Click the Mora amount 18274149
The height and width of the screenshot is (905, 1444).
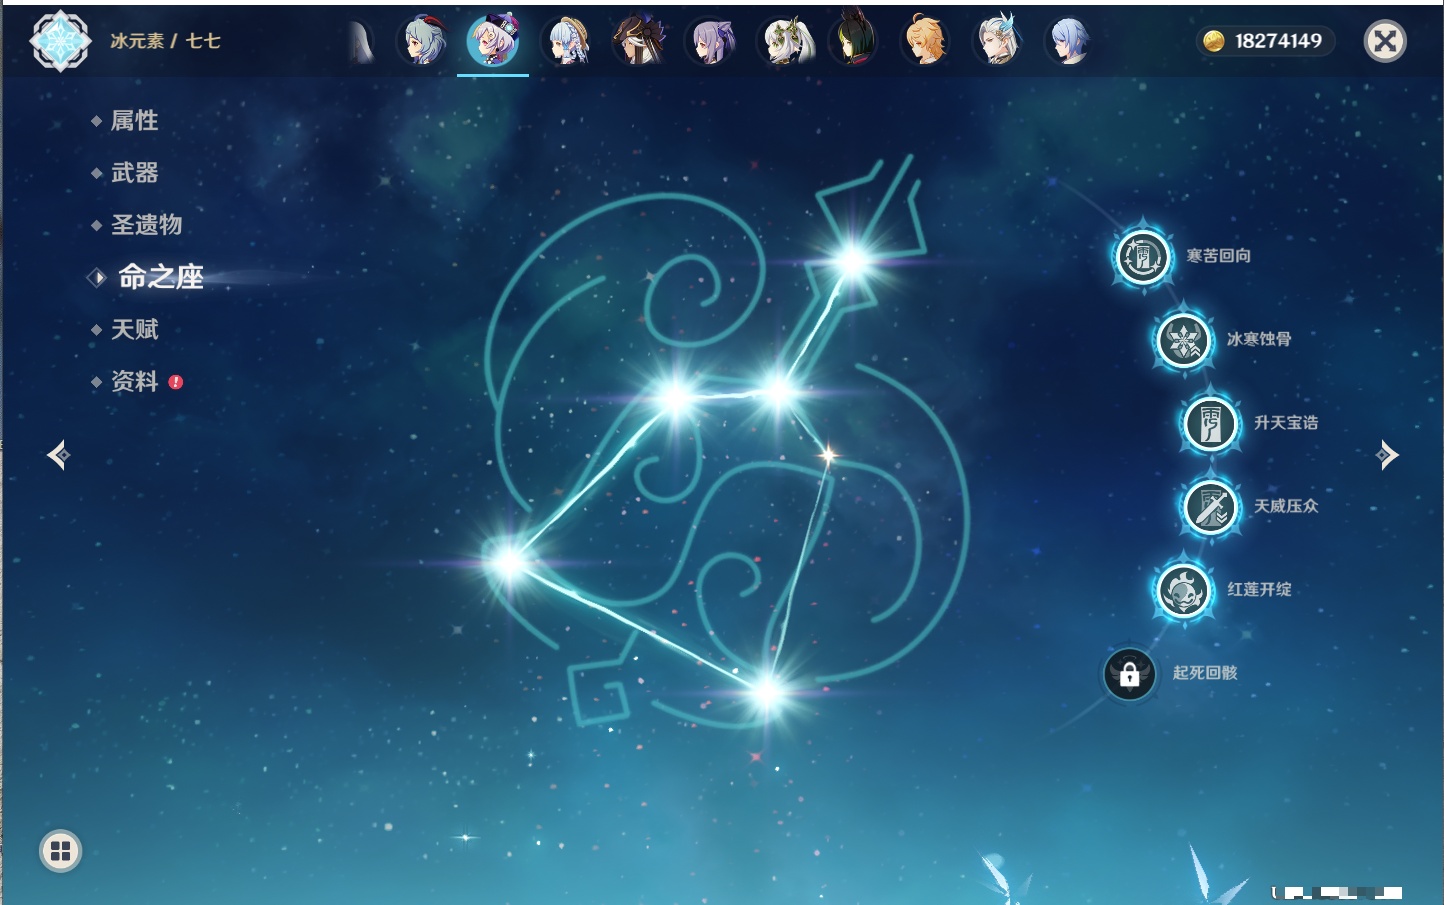tap(1278, 41)
